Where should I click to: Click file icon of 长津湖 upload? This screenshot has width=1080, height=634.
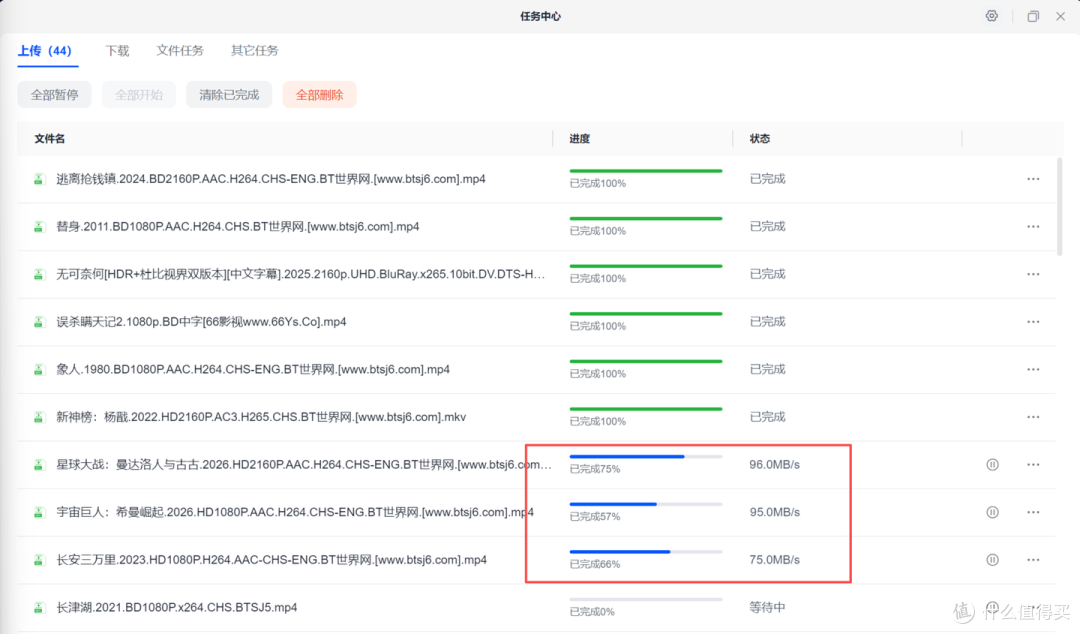point(39,607)
